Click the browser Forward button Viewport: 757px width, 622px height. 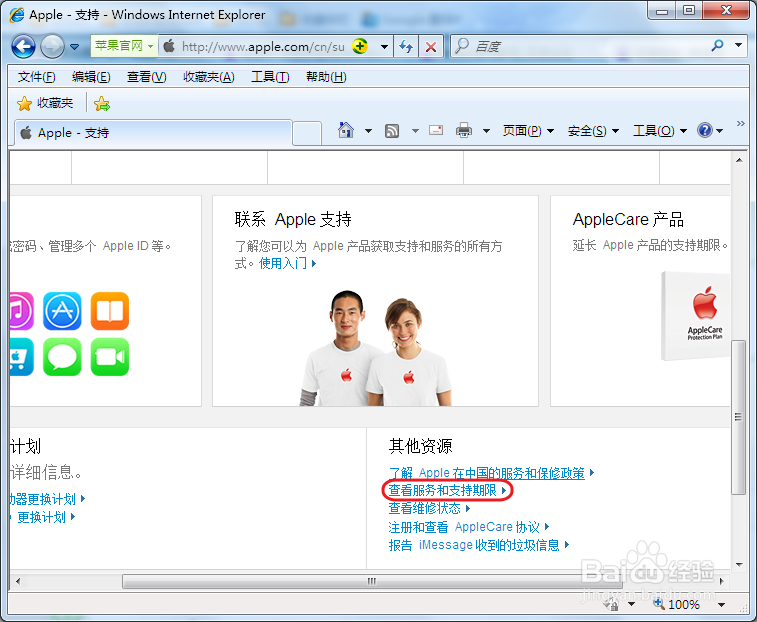tap(52, 47)
